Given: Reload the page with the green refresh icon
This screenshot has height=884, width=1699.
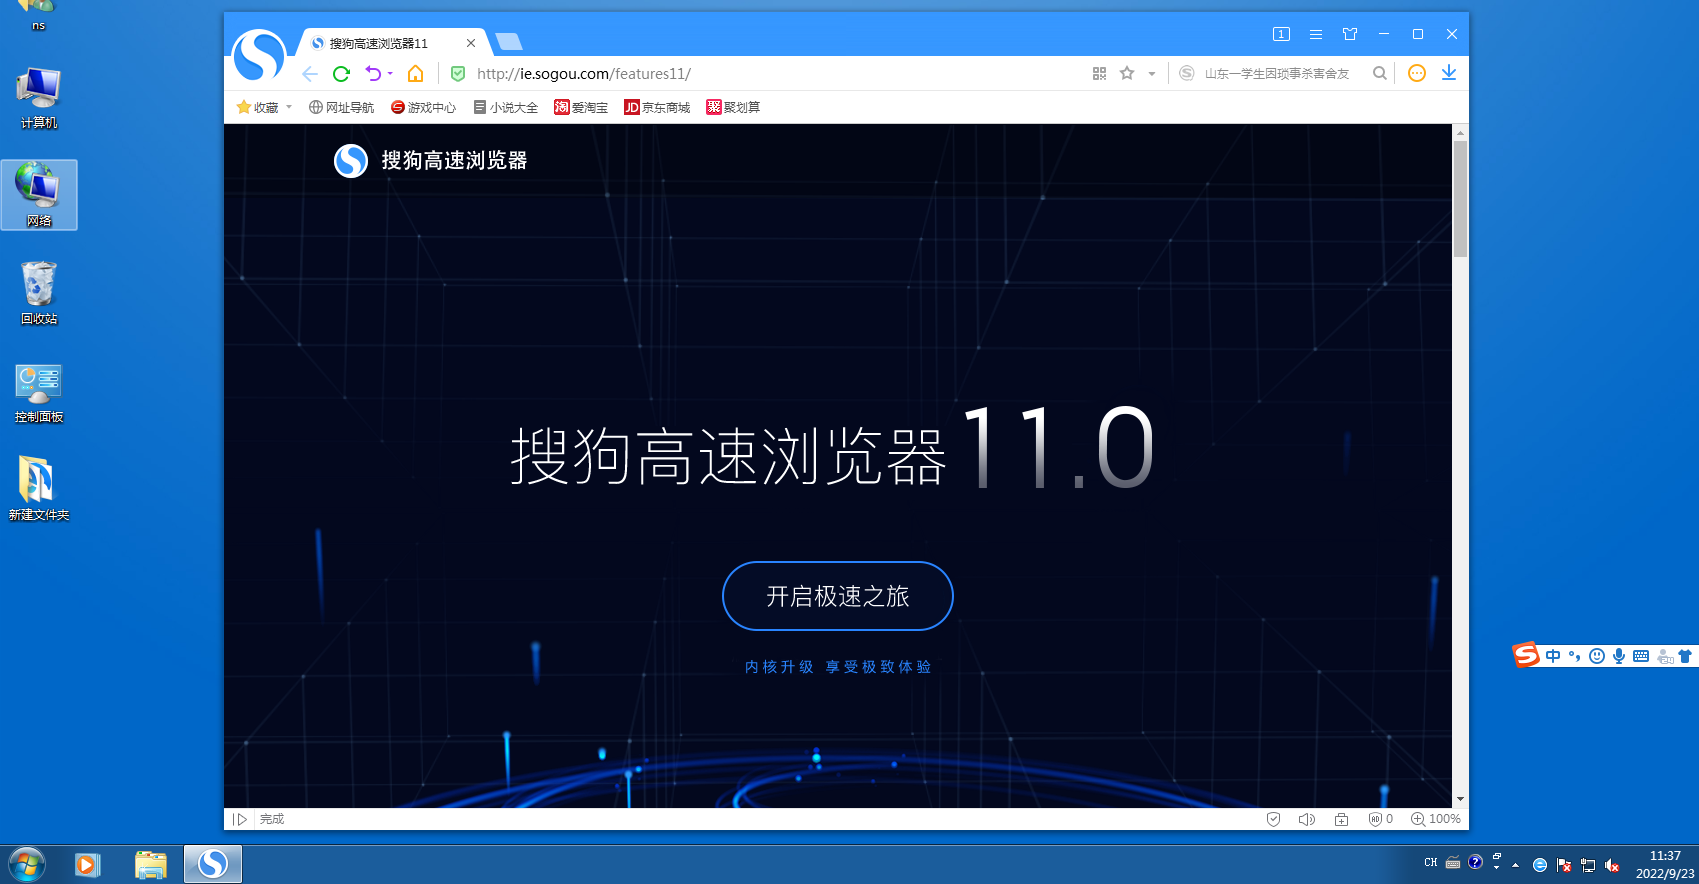Looking at the screenshot, I should [x=341, y=74].
